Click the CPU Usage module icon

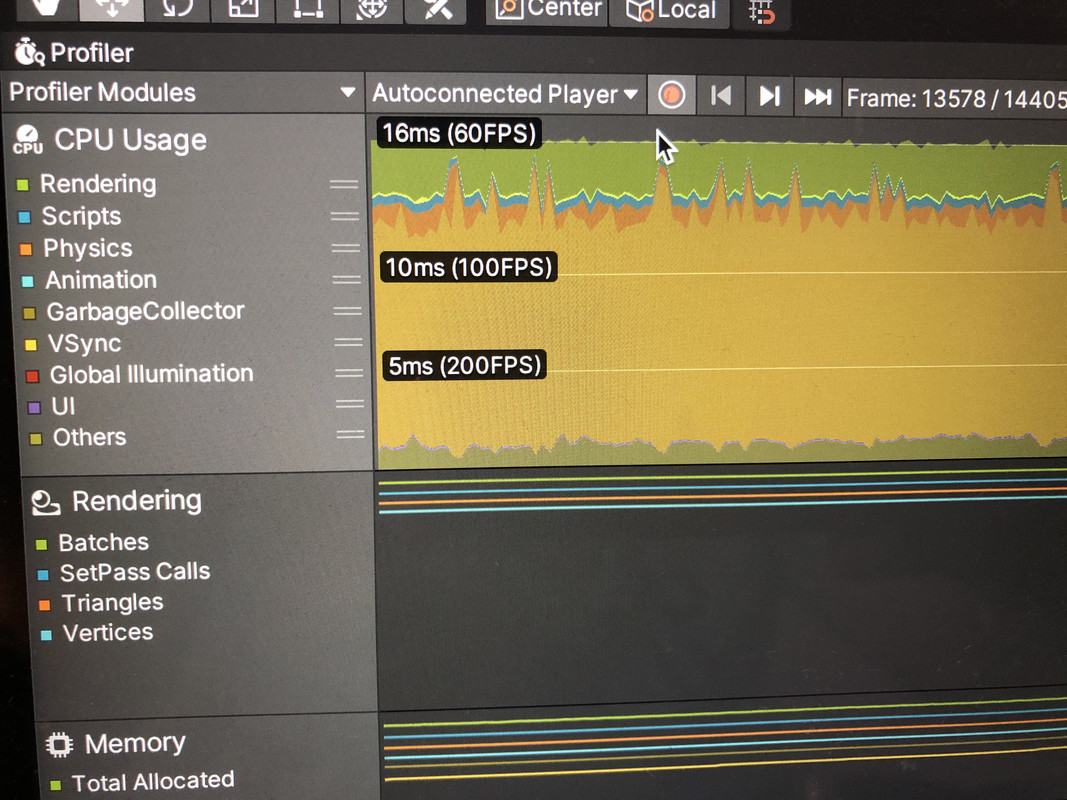click(28, 139)
